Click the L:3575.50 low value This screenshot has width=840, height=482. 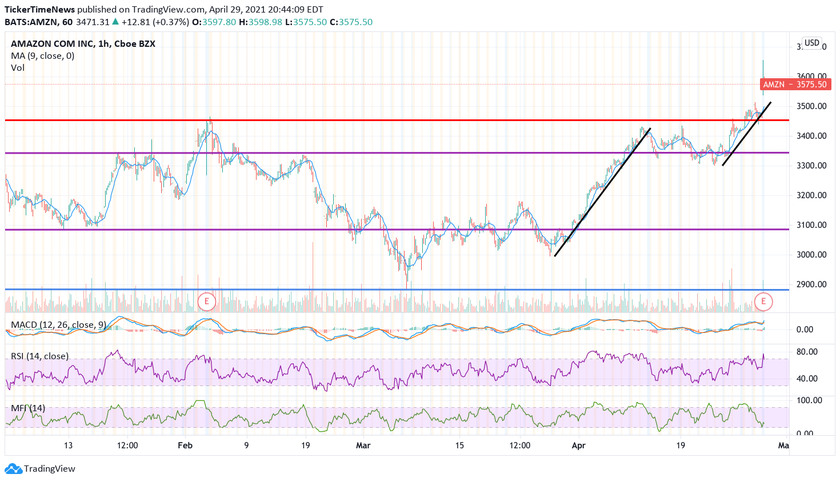[306, 22]
